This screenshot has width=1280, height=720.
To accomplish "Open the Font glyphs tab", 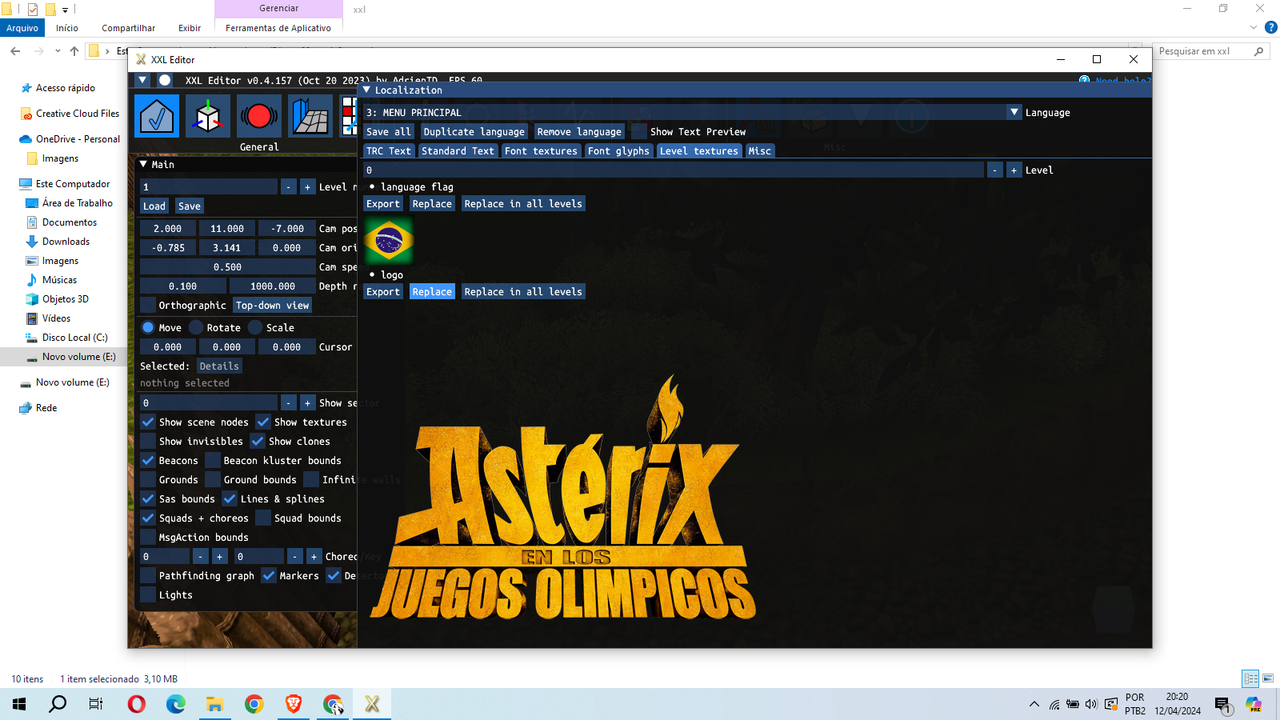I will [618, 151].
